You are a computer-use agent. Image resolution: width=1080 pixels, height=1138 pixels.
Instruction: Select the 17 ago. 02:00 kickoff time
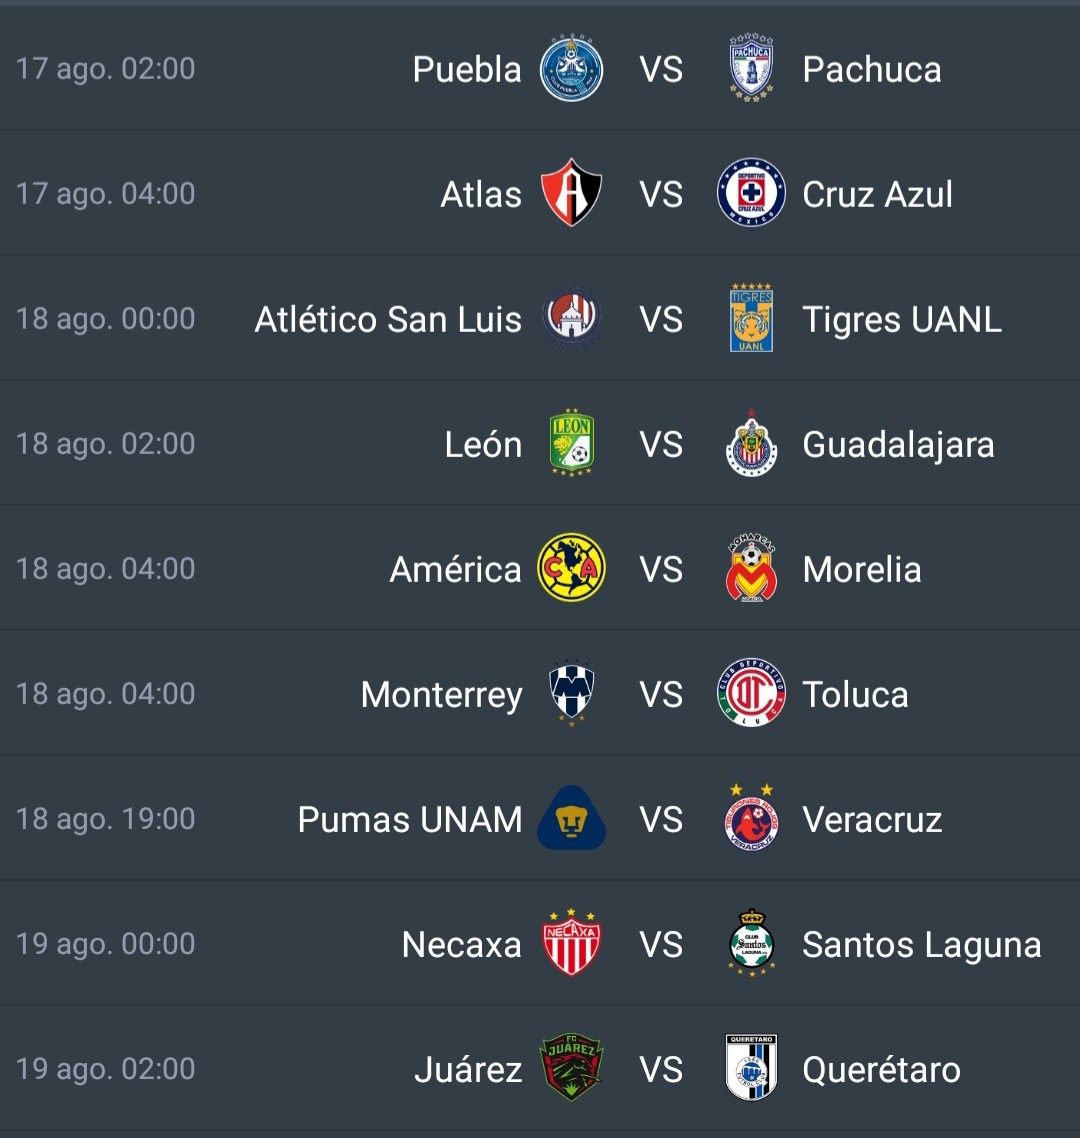pyautogui.click(x=105, y=69)
